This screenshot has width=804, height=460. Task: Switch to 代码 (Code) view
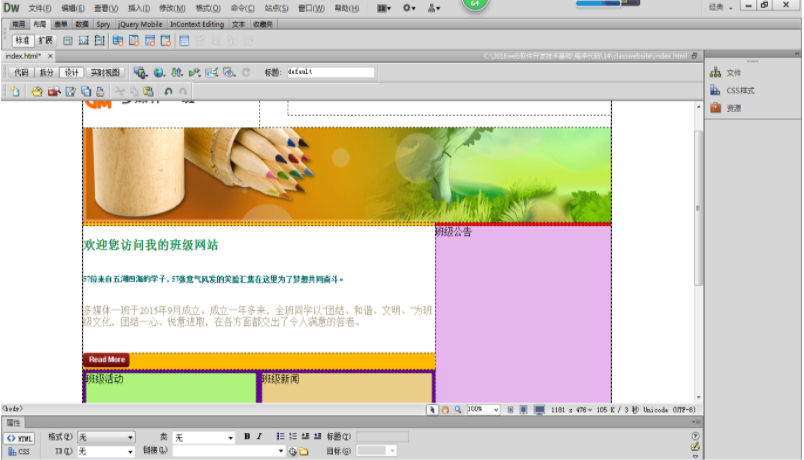[x=21, y=73]
